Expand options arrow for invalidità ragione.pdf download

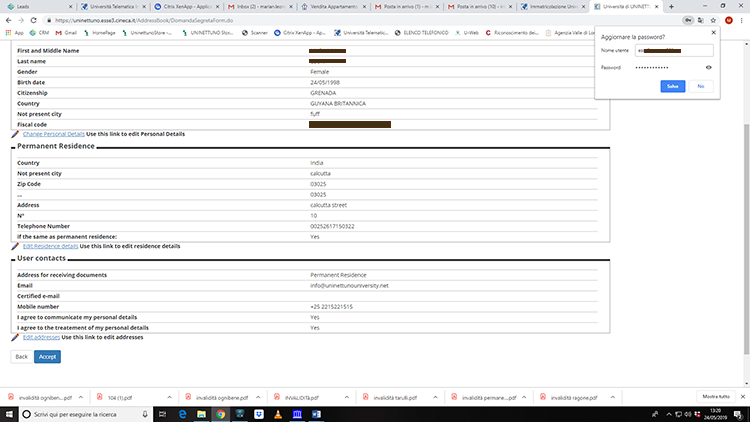pyautogui.click(x=612, y=397)
